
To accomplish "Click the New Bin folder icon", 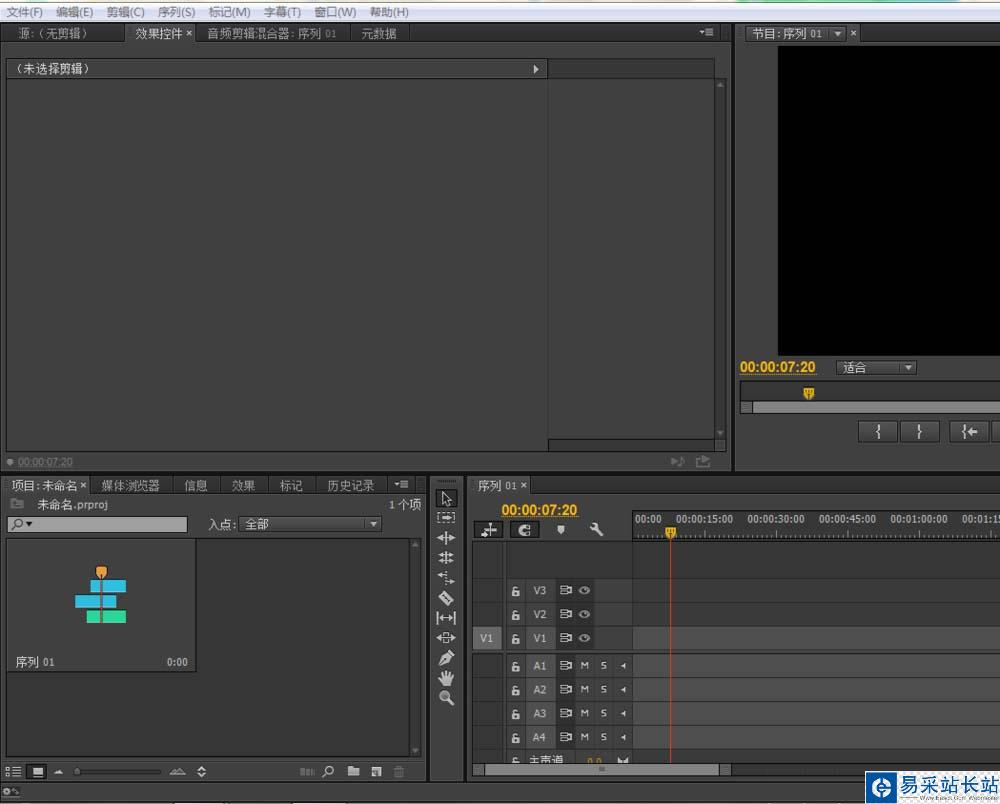I will click(x=353, y=771).
